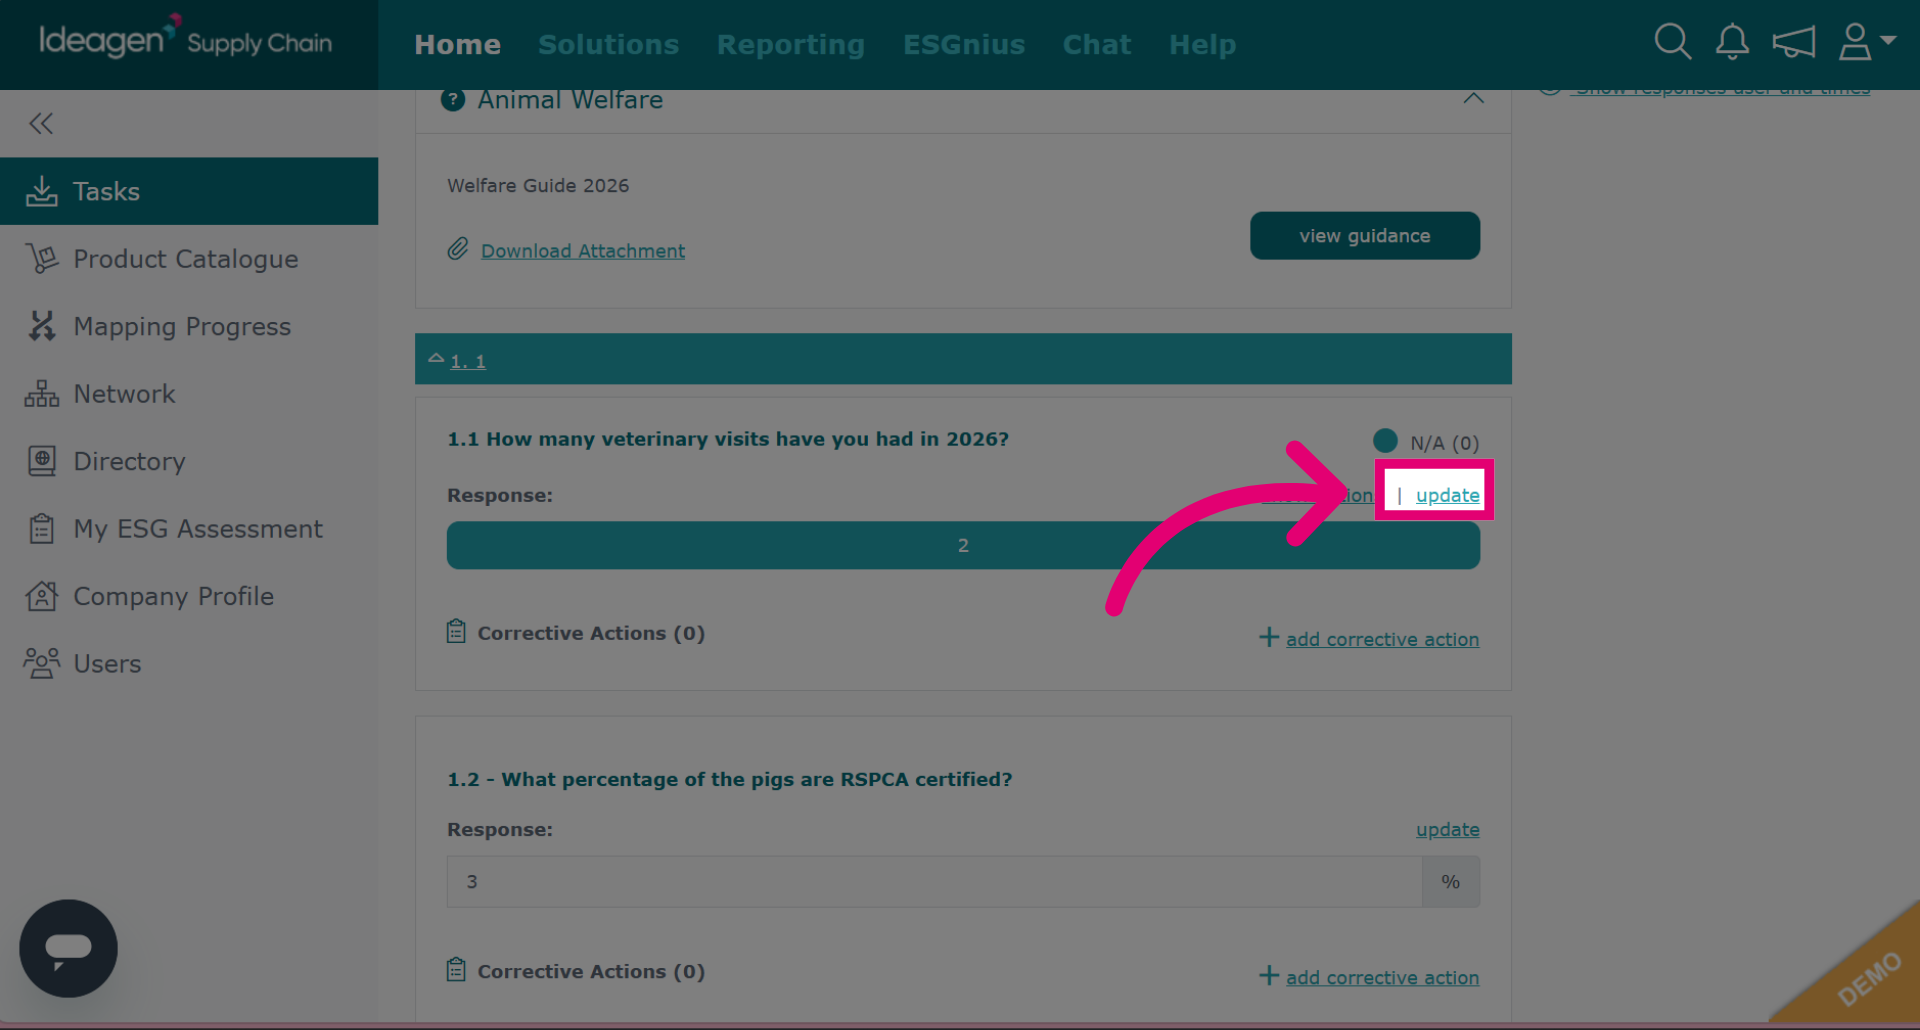Select Tasks in the sidebar
1920x1030 pixels.
pos(189,191)
